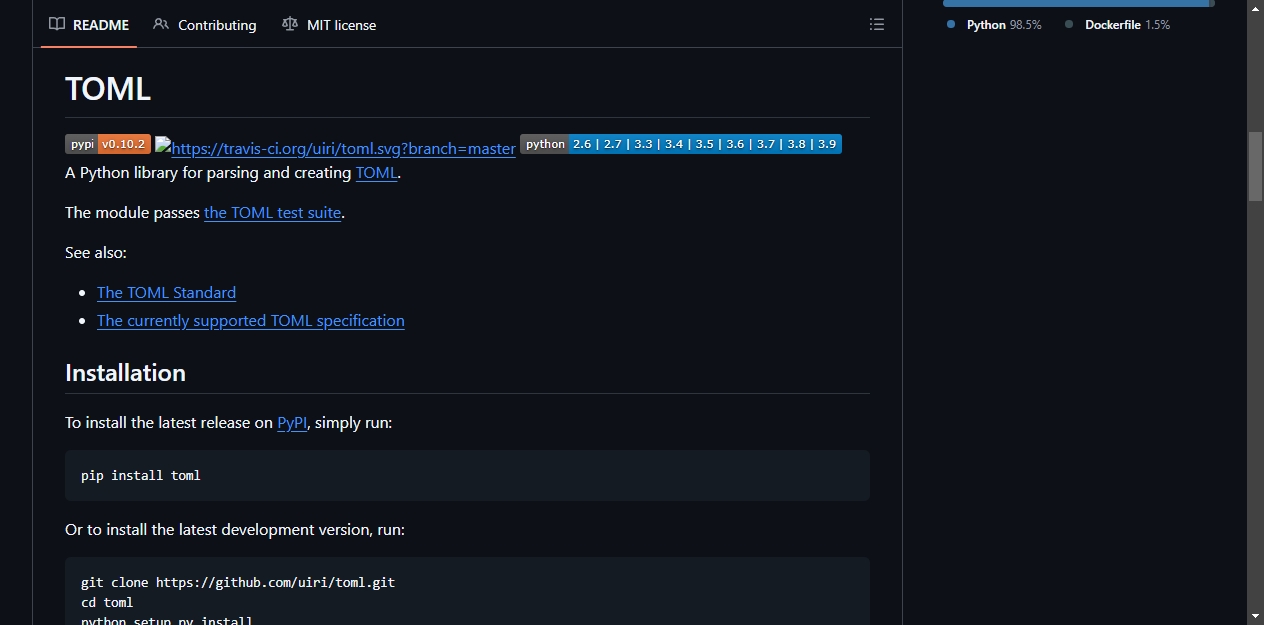Click the people icon beside Contributing
The height and width of the screenshot is (625, 1264).
pyautogui.click(x=161, y=25)
